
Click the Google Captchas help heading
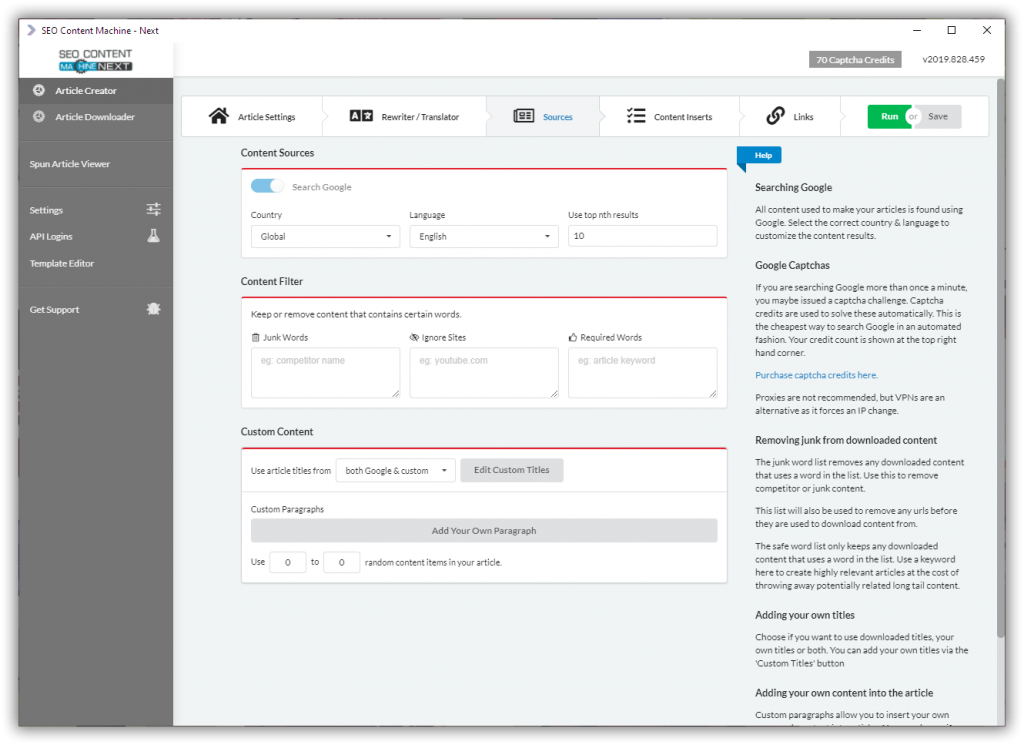tap(792, 265)
